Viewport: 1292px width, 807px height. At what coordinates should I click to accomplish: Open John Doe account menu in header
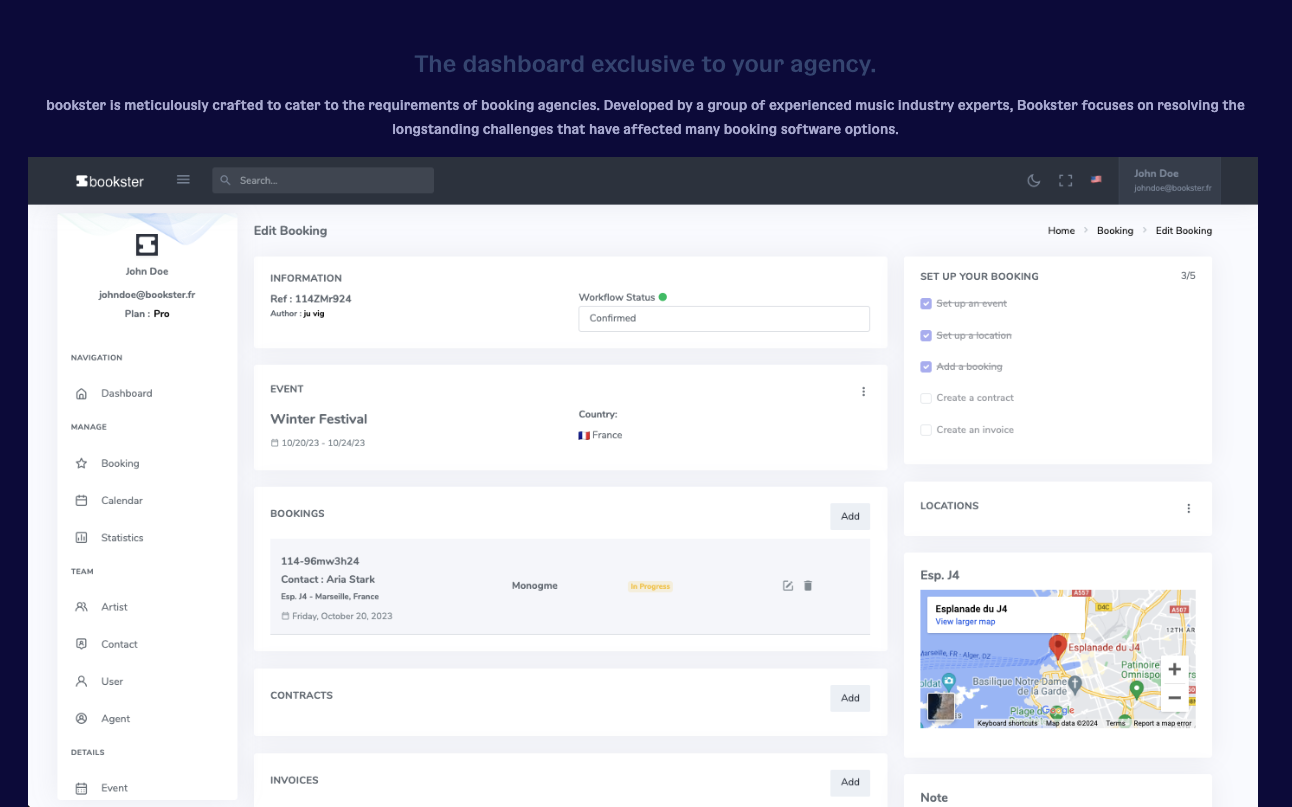pos(1170,181)
